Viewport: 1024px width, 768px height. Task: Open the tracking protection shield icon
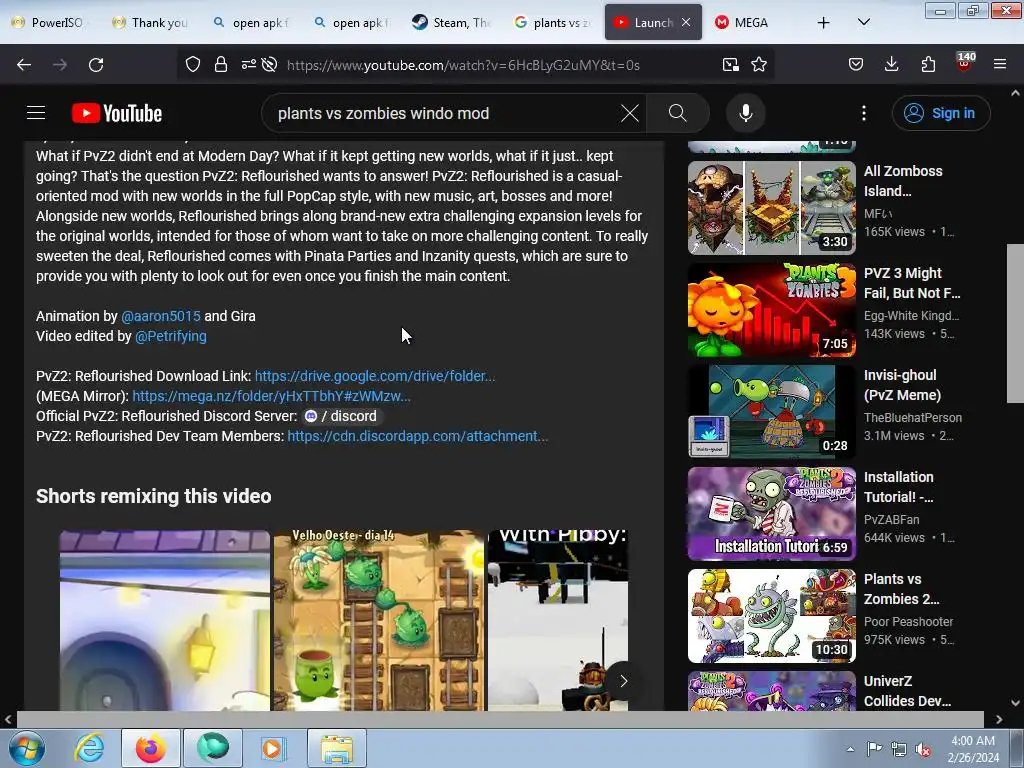pyautogui.click(x=193, y=65)
